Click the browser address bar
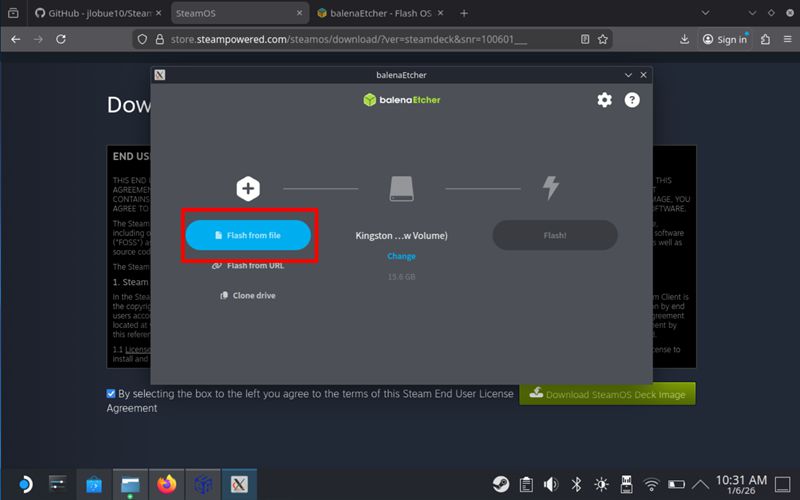 [x=372, y=39]
